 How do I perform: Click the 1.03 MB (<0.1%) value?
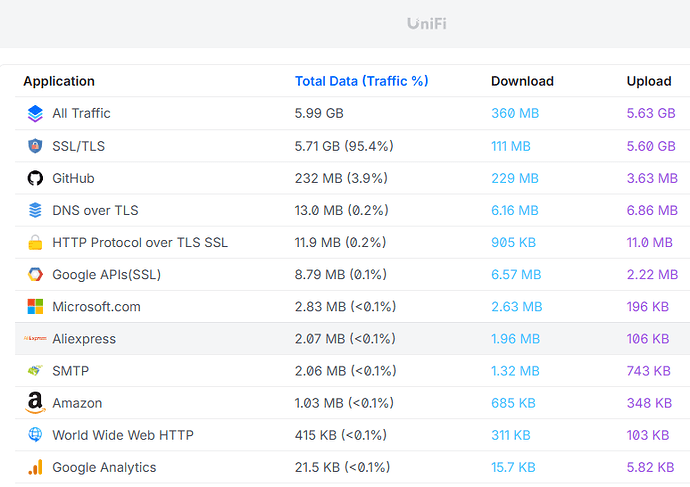(x=345, y=403)
